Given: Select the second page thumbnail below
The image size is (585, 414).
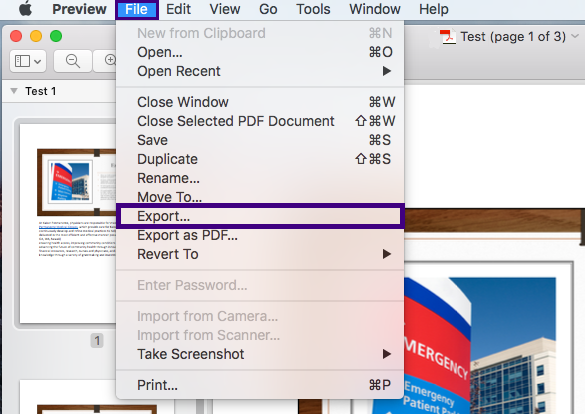Looking at the screenshot, I should 68,397.
